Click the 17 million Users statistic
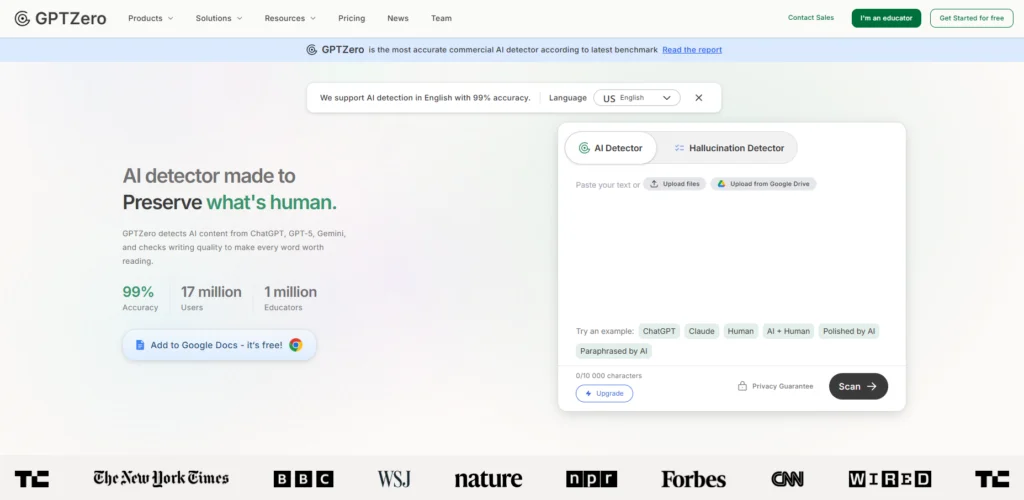The height and width of the screenshot is (500, 1024). pos(211,298)
